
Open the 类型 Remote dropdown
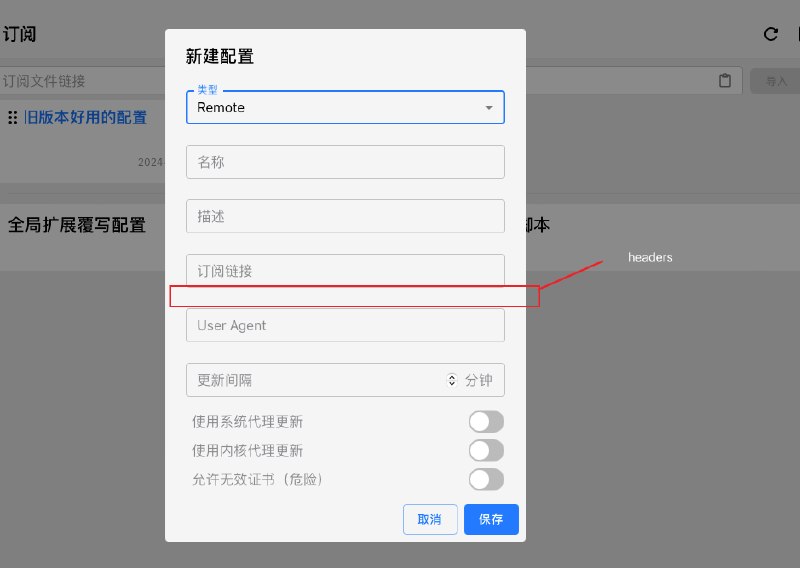point(345,107)
